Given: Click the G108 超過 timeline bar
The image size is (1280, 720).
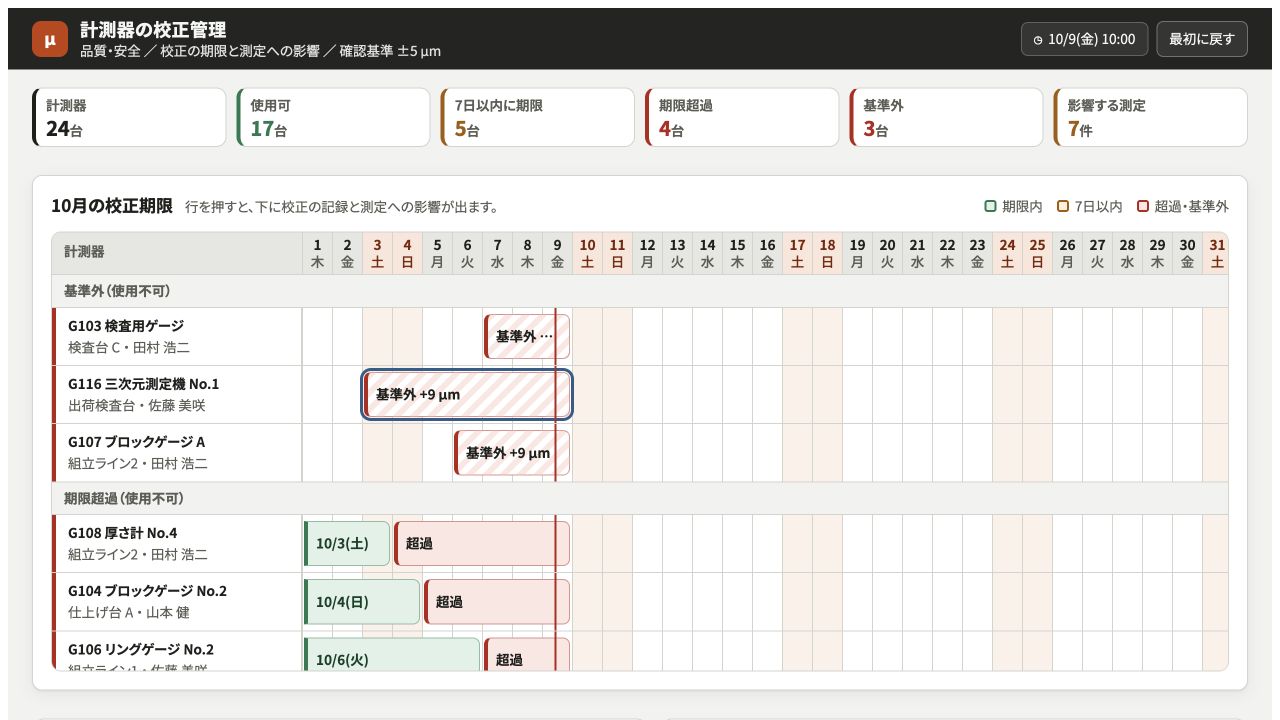Looking at the screenshot, I should [x=482, y=544].
